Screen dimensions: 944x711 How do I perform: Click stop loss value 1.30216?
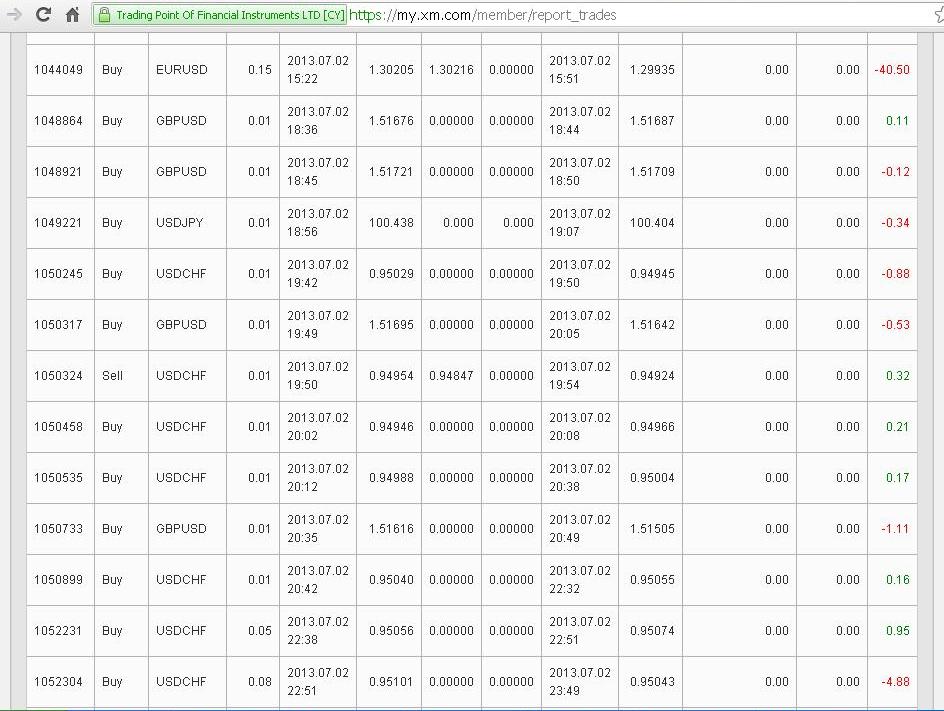click(452, 69)
